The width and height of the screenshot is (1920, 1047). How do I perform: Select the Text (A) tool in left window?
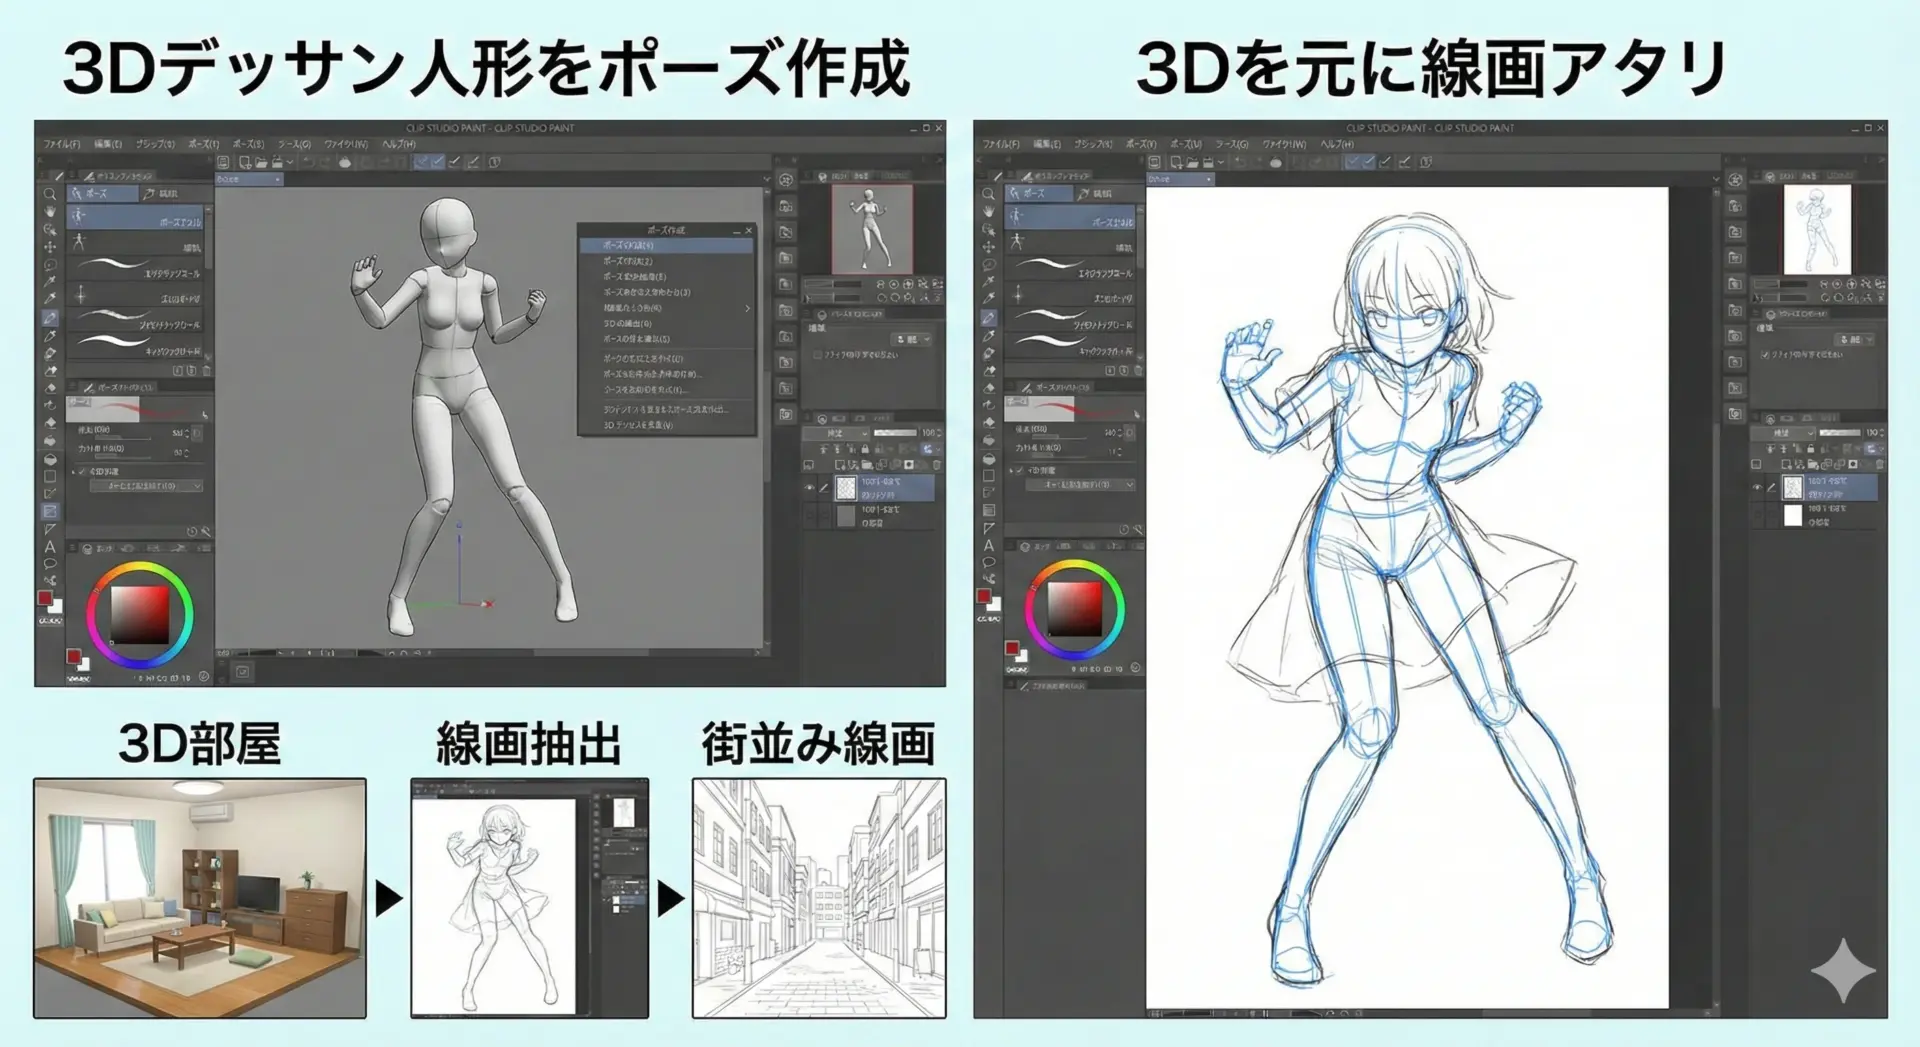49,546
